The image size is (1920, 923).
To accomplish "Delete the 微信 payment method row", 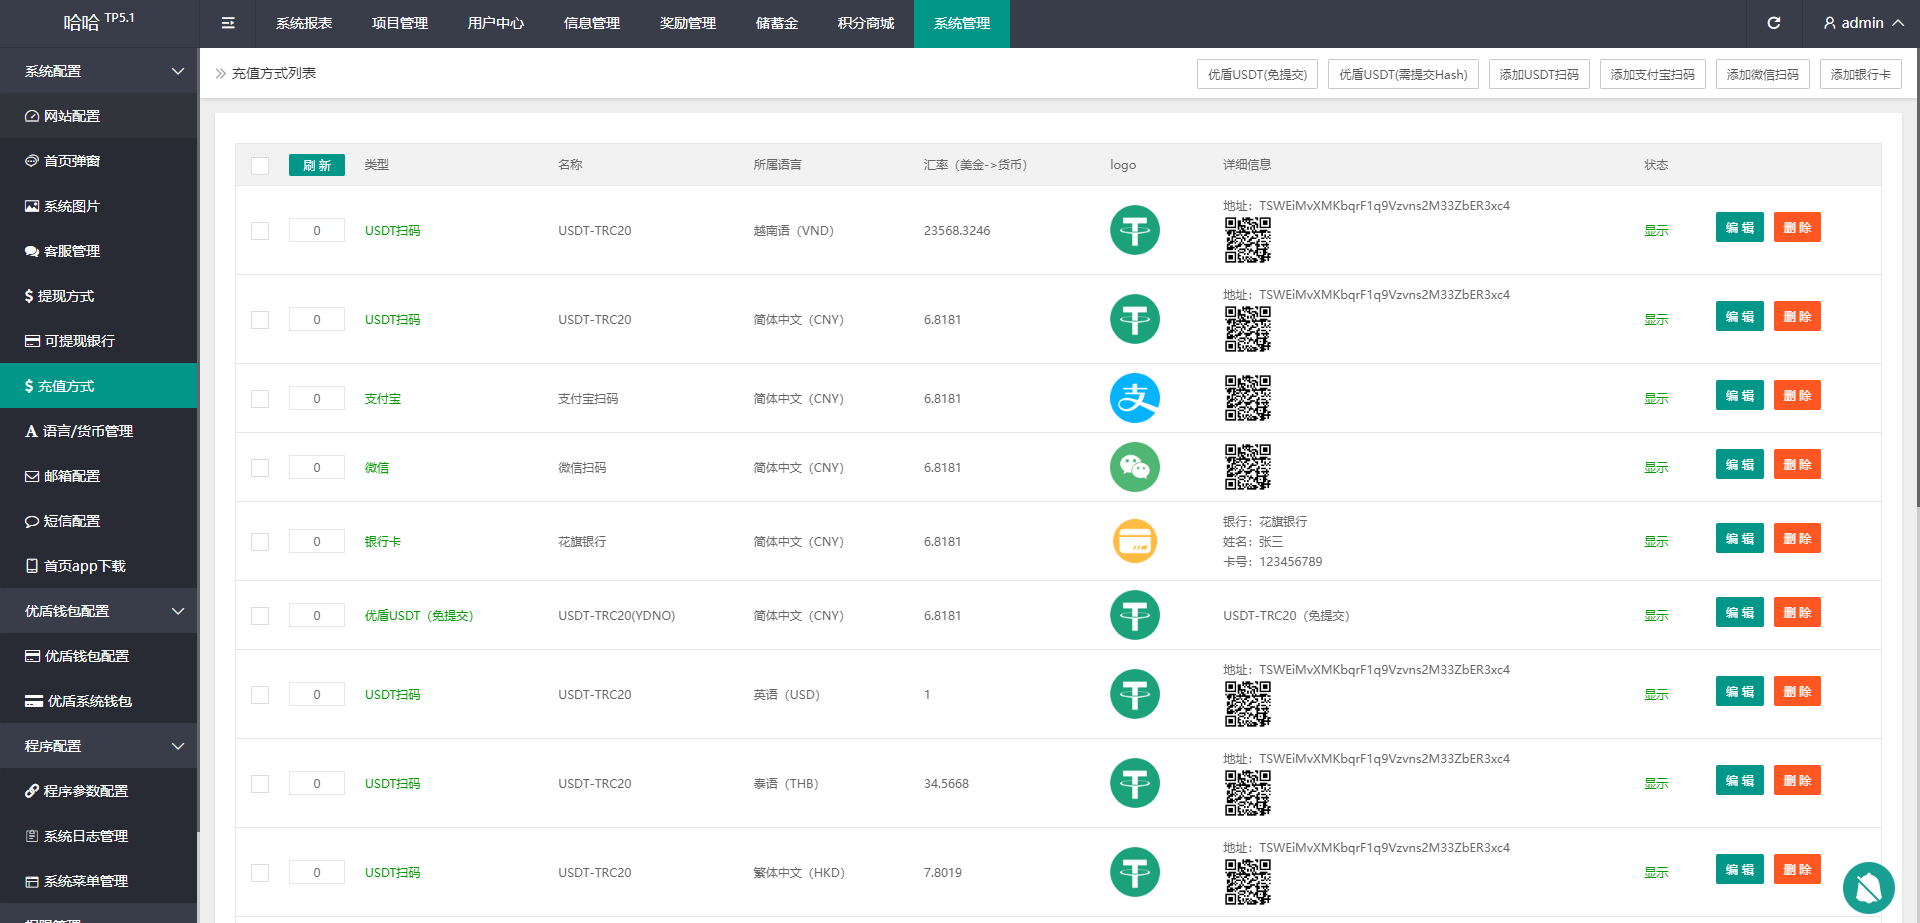I will 1796,465.
